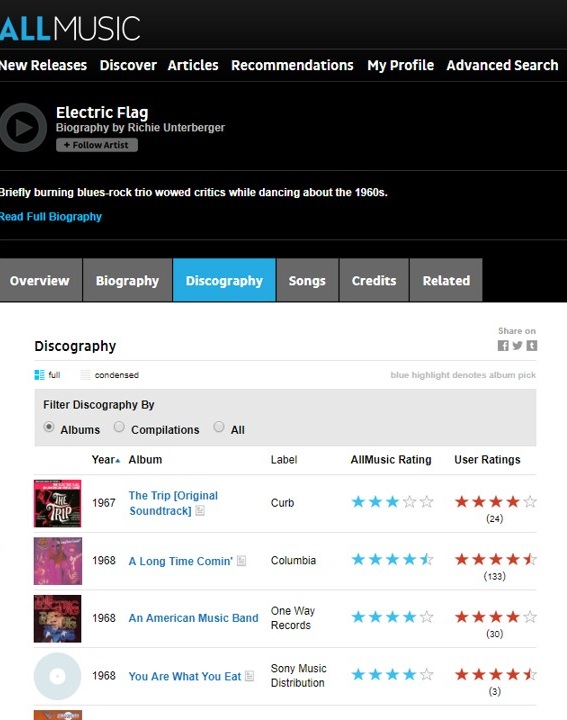Click the Electric Flag artist name

[x=102, y=112]
